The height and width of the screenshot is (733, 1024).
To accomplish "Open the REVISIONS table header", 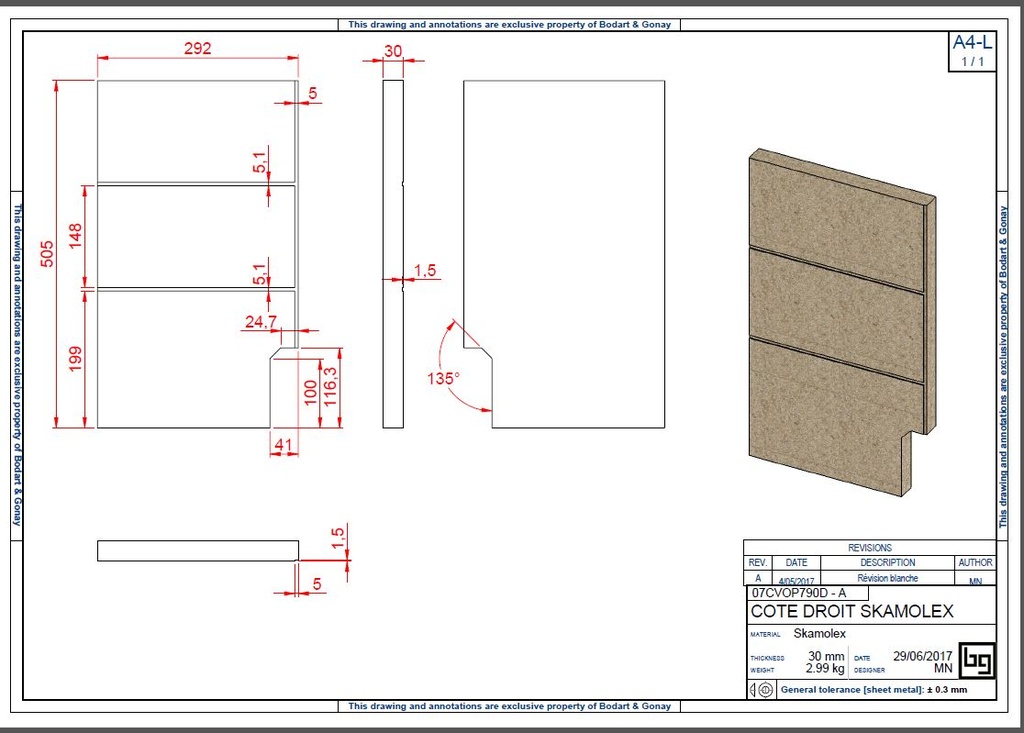I will pos(870,547).
